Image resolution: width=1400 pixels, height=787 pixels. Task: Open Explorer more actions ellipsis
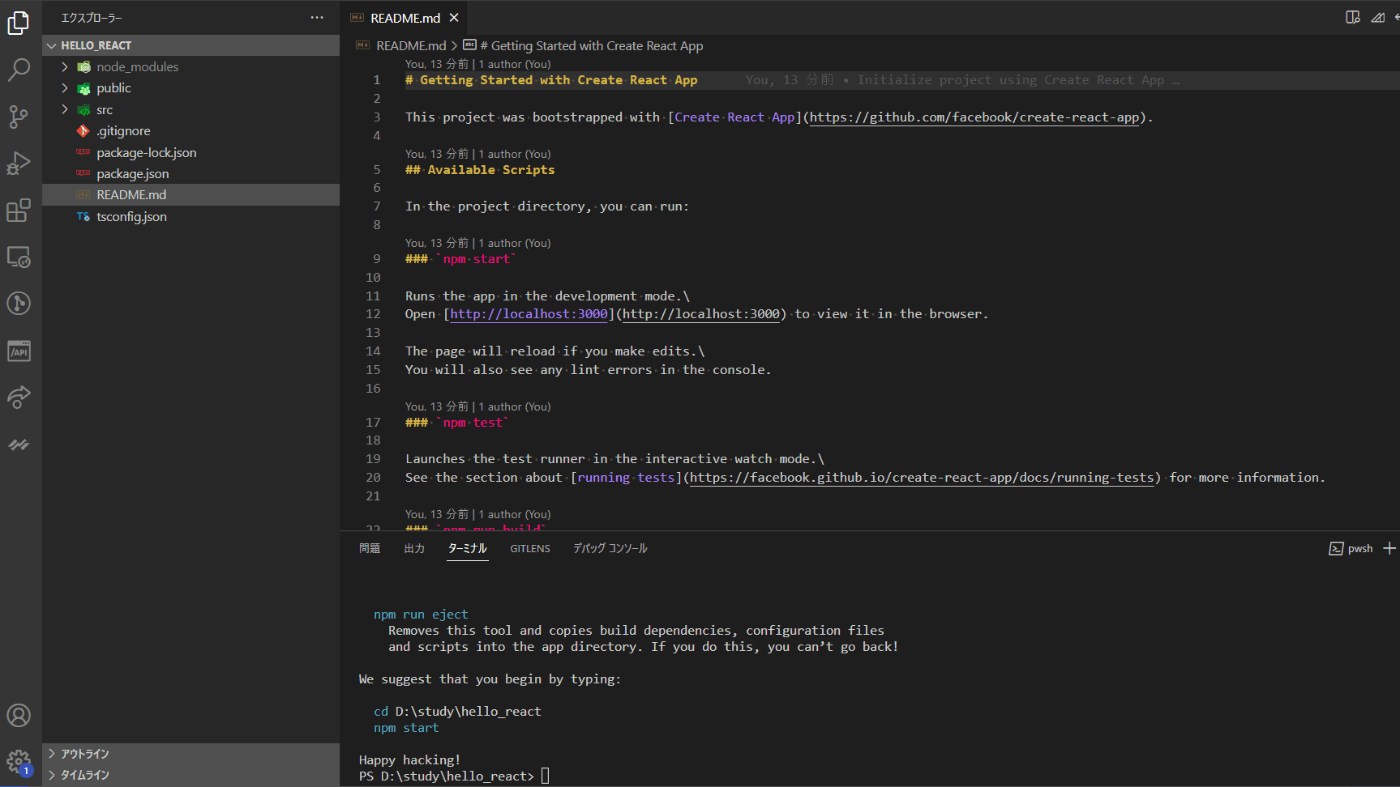point(317,18)
